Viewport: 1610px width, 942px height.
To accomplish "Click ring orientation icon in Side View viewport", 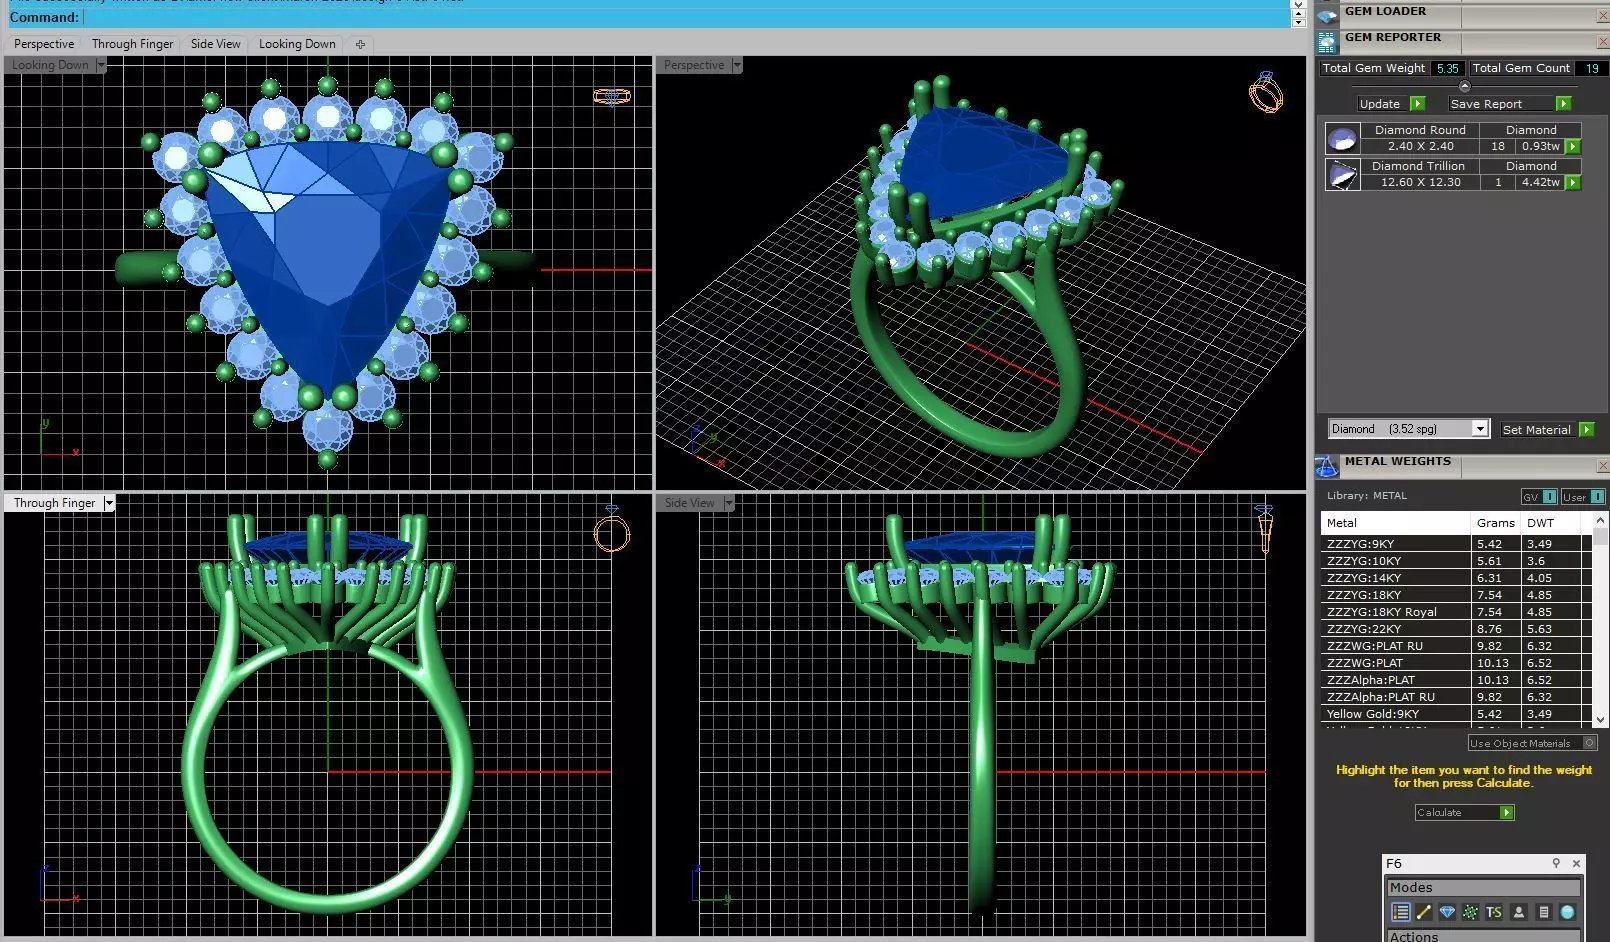I will coord(1265,529).
